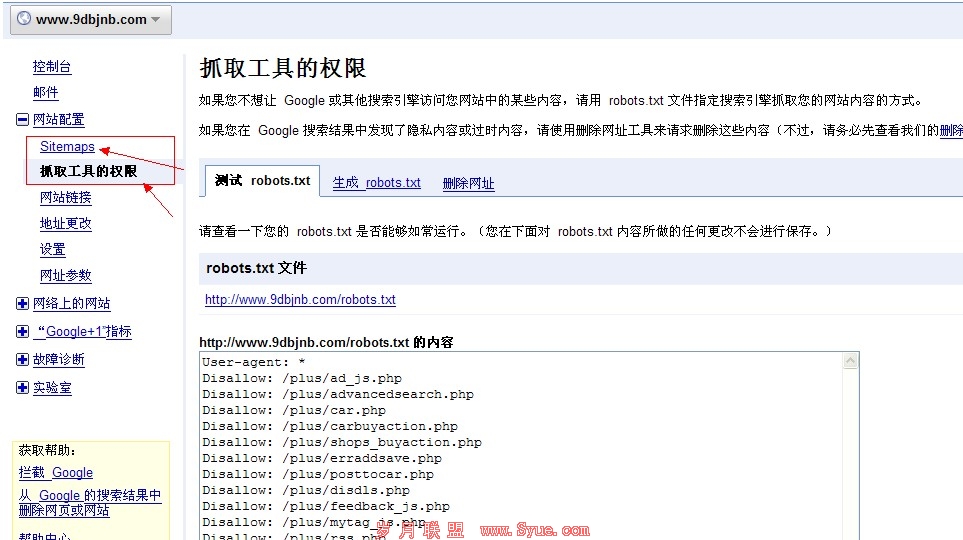The width and height of the screenshot is (963, 540).
Task: Select Sitemaps in the sidebar
Action: pos(67,147)
